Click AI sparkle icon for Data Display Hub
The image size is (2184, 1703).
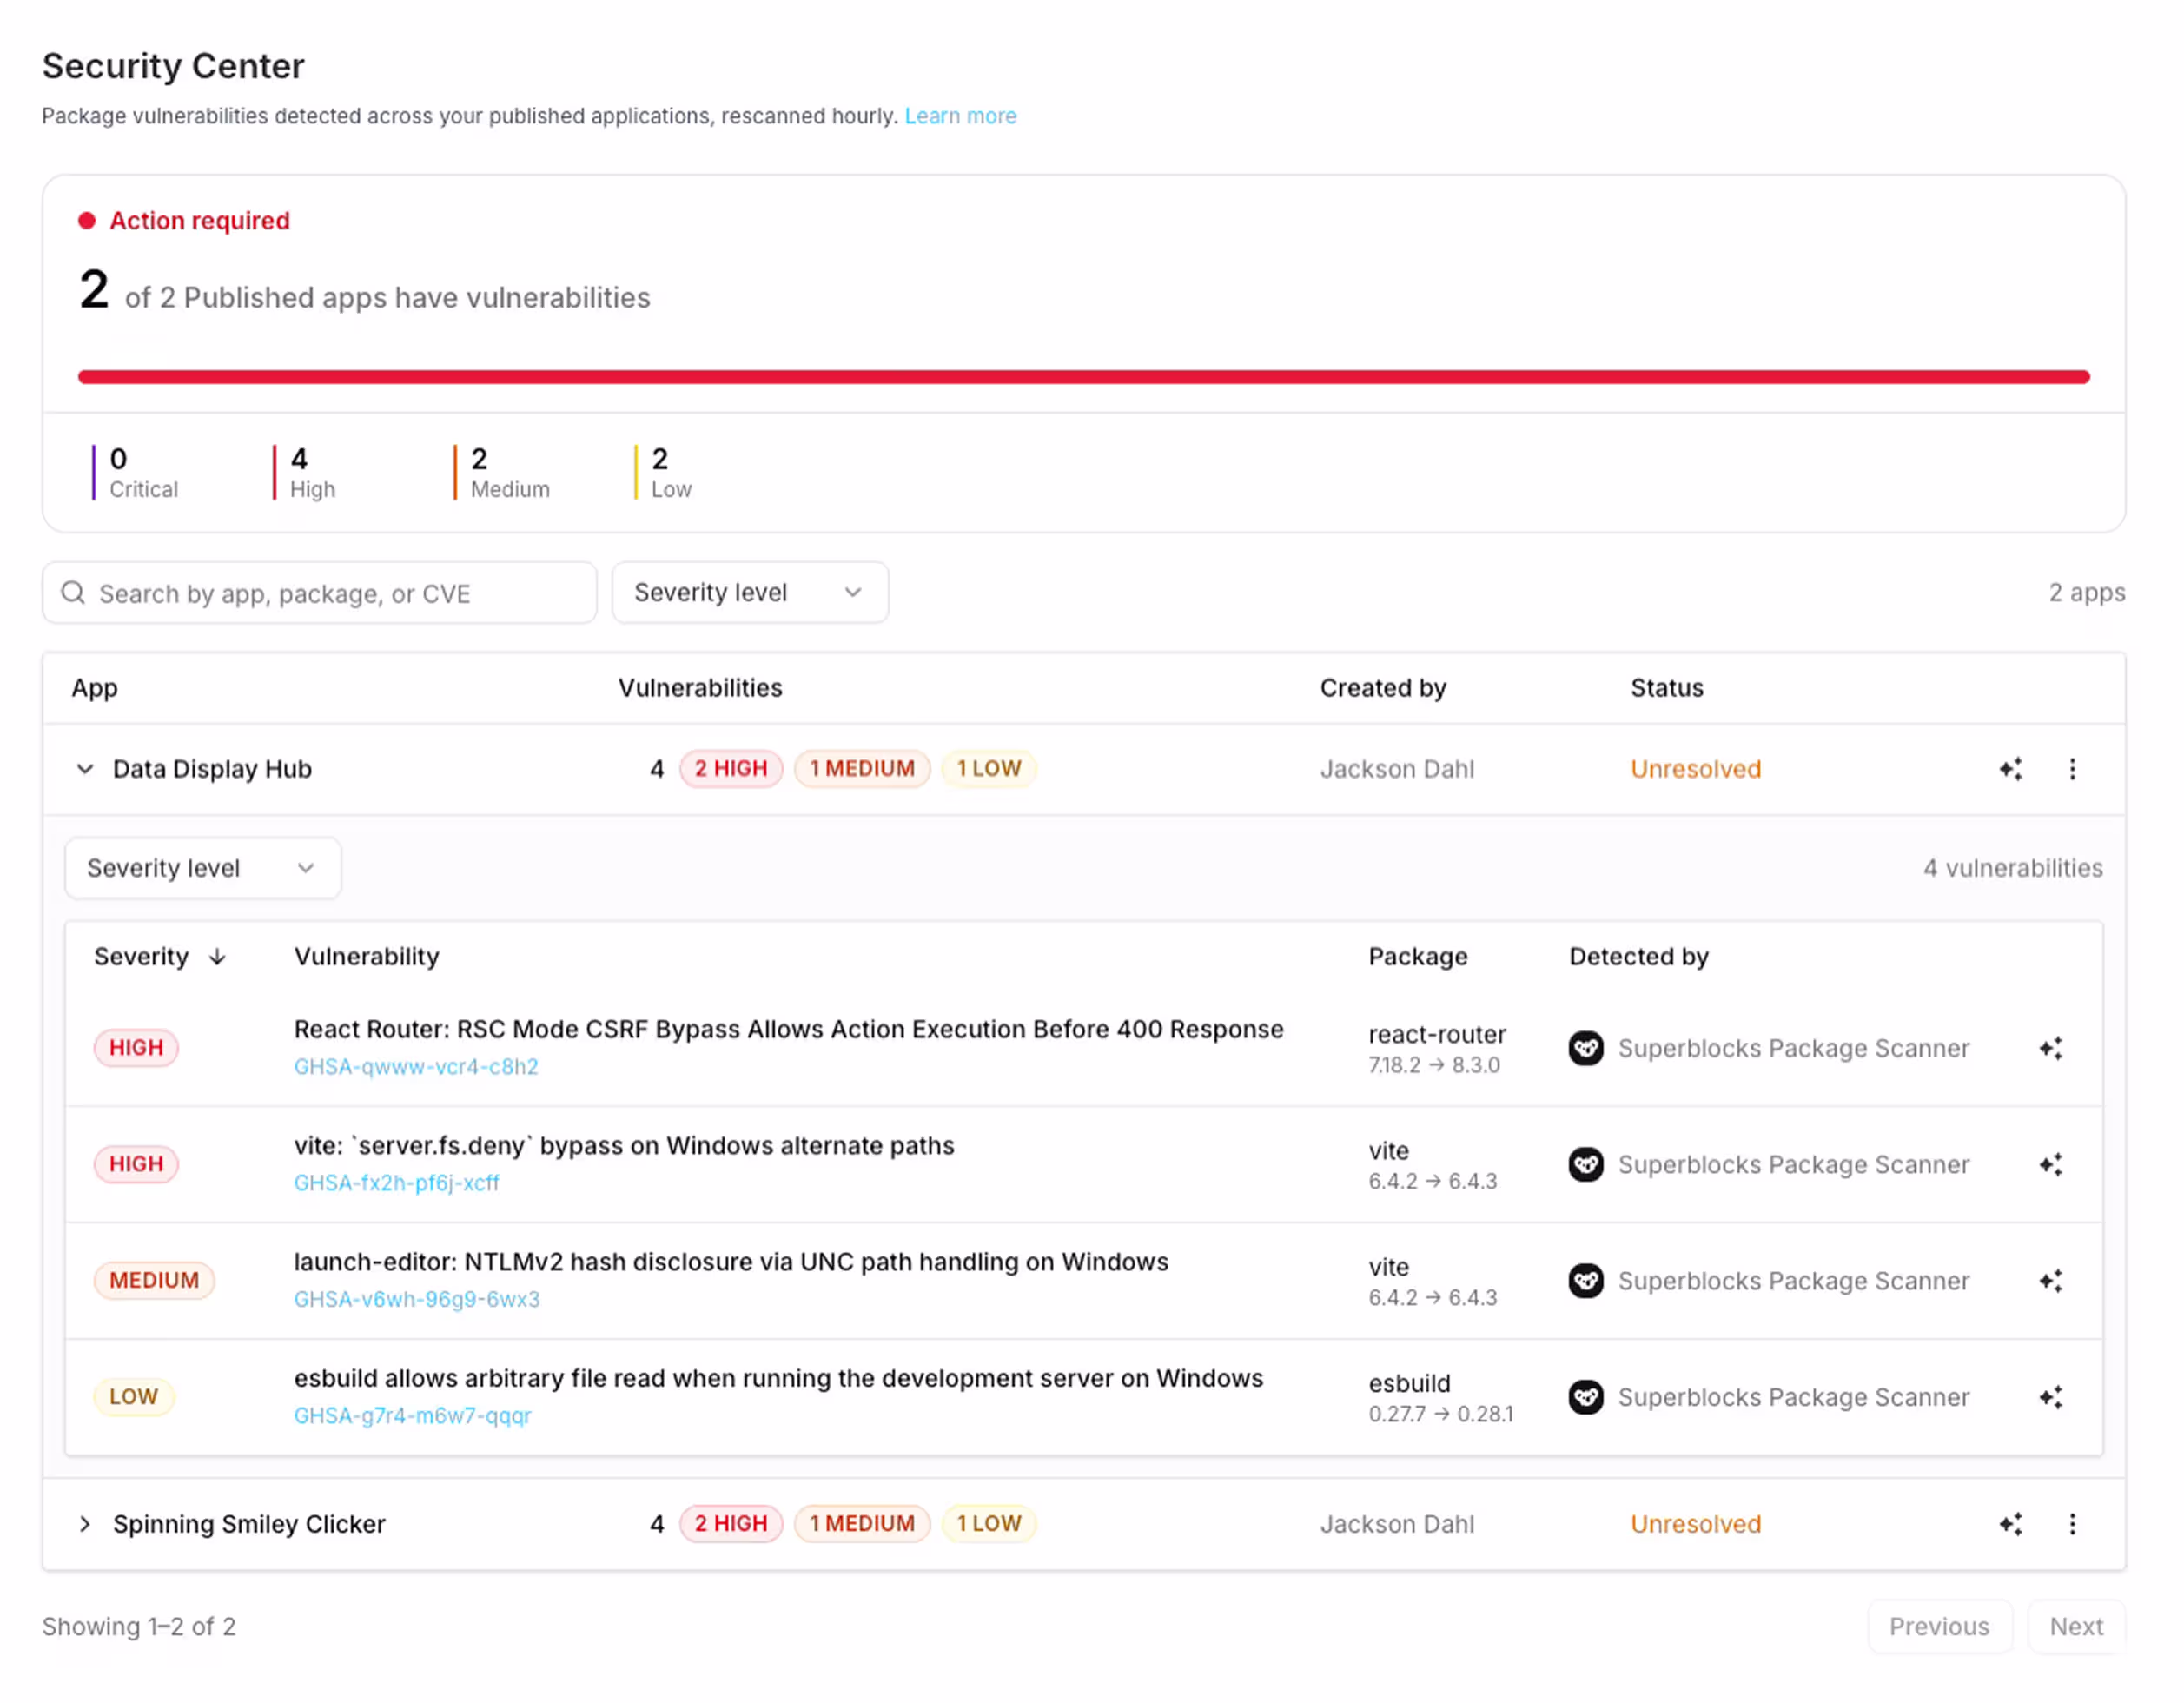2011,769
